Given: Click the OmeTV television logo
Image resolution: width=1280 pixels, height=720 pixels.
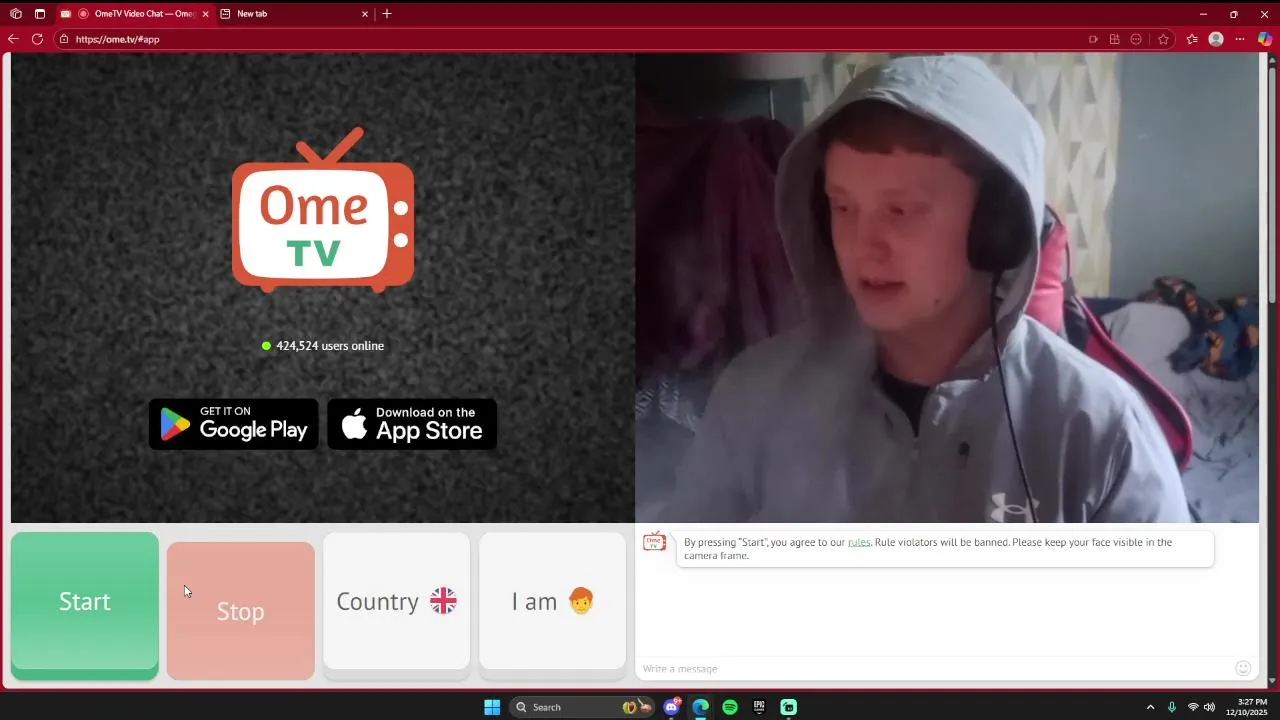Looking at the screenshot, I should [x=323, y=210].
